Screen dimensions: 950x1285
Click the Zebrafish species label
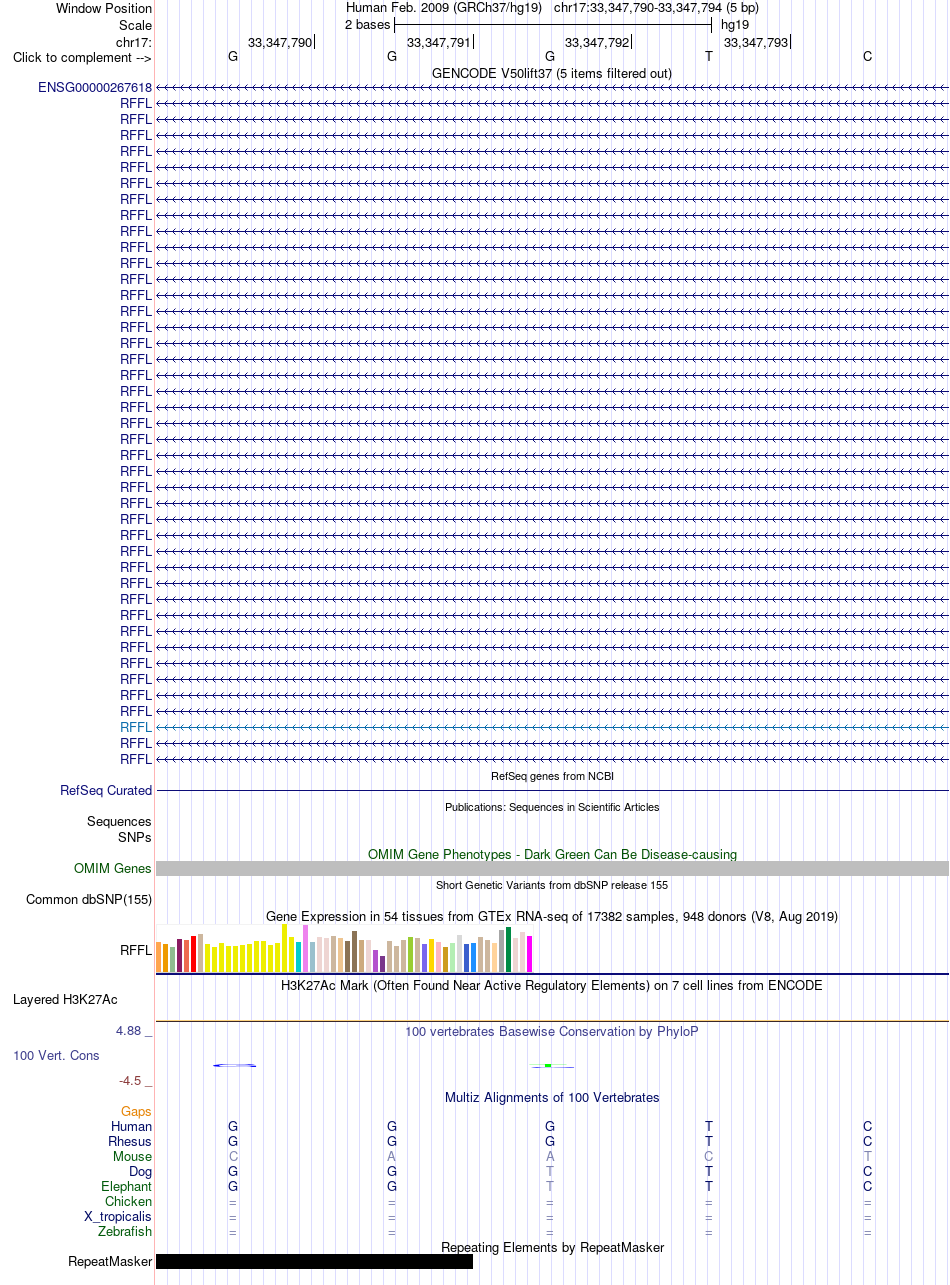point(125,1231)
